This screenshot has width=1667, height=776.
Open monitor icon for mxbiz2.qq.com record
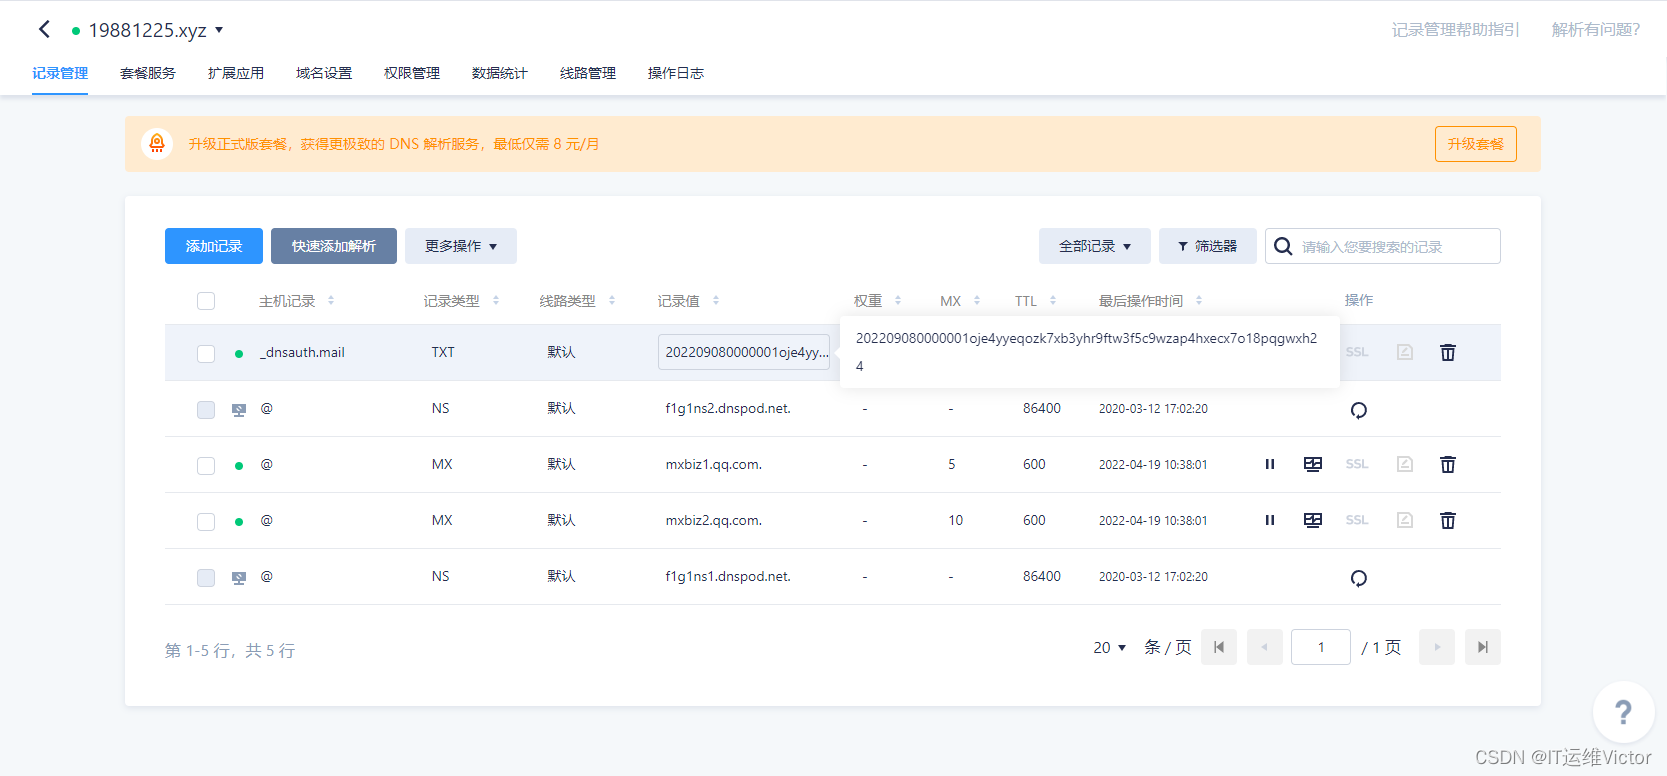click(x=1313, y=520)
